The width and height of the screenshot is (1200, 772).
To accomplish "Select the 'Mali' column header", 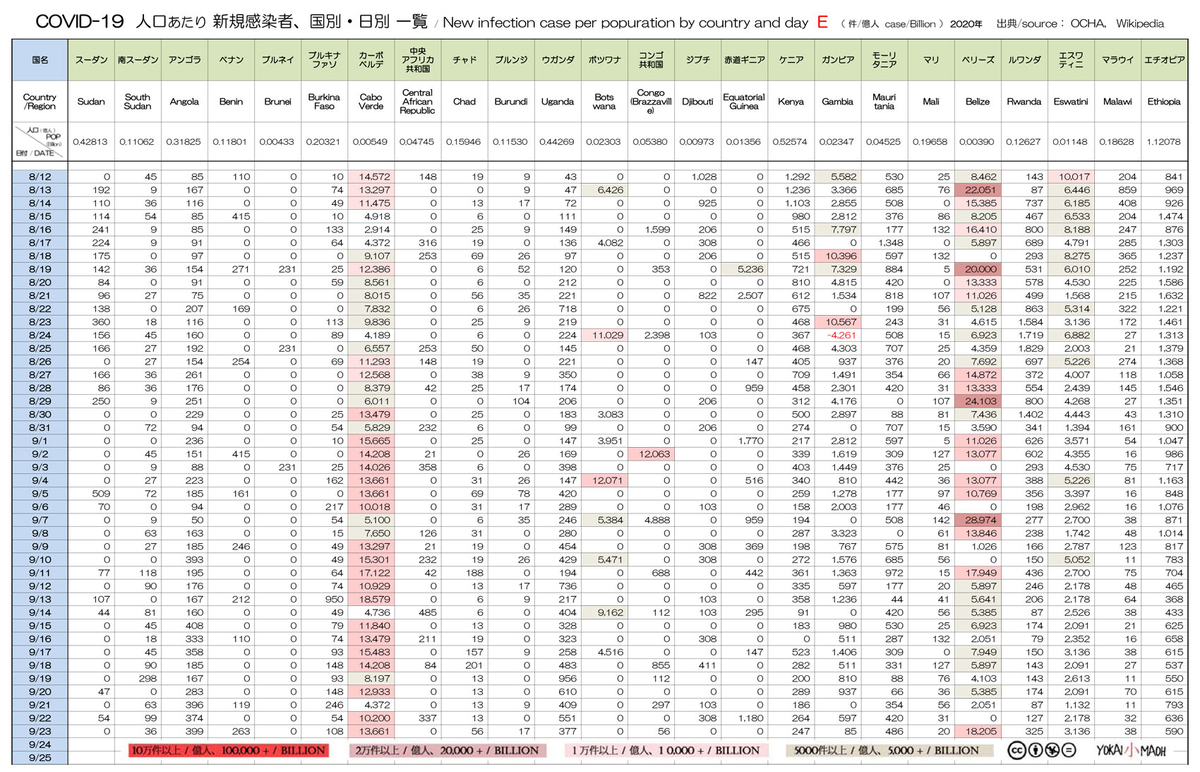I will (x=930, y=102).
